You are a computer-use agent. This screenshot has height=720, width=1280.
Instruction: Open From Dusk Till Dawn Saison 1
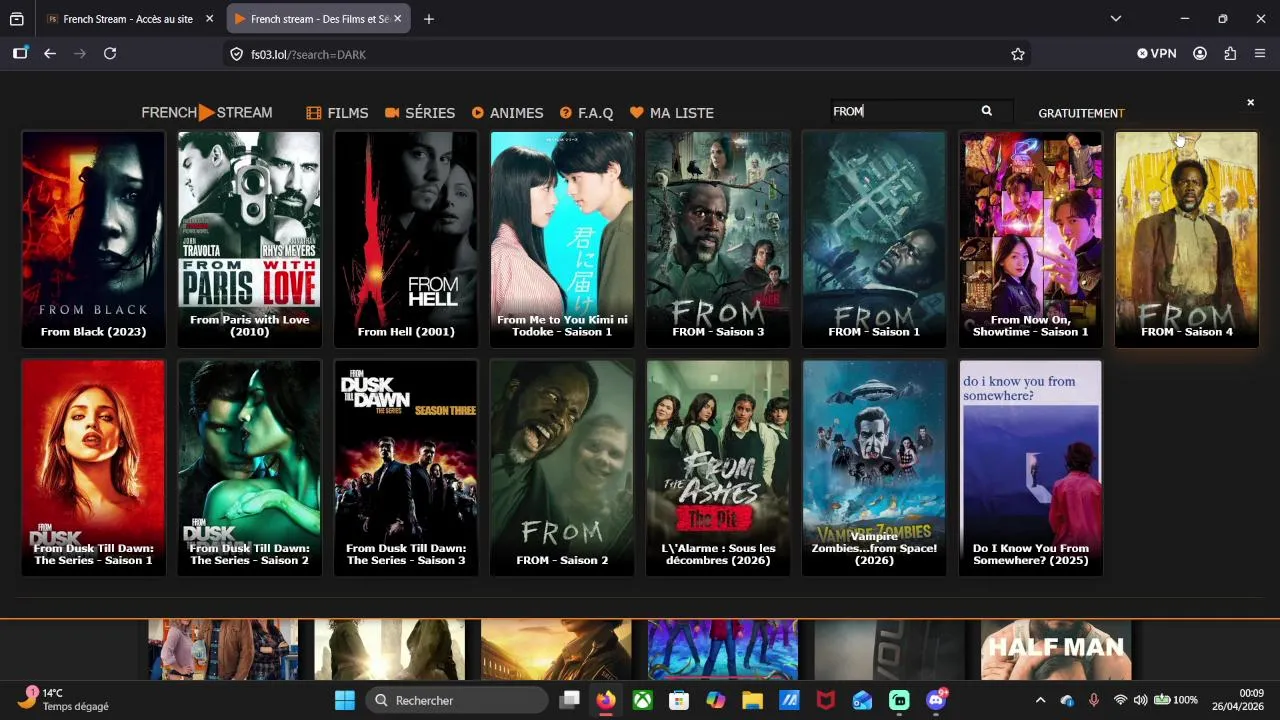pyautogui.click(x=94, y=468)
